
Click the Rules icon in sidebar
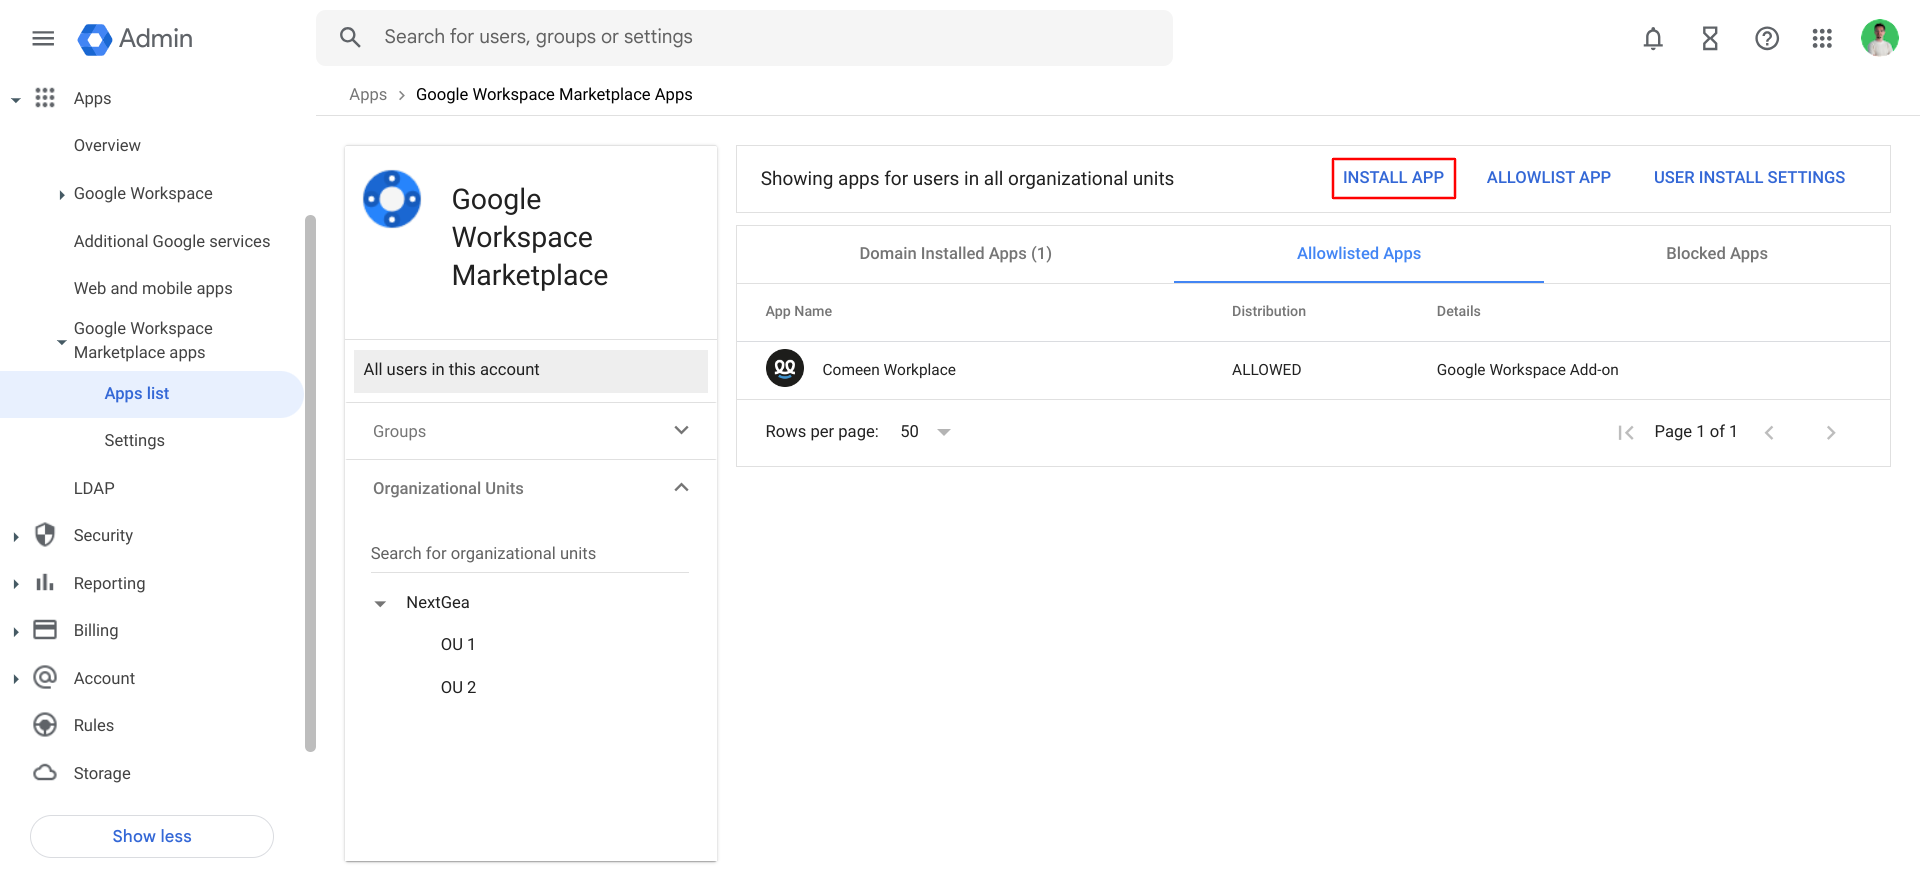pos(45,725)
